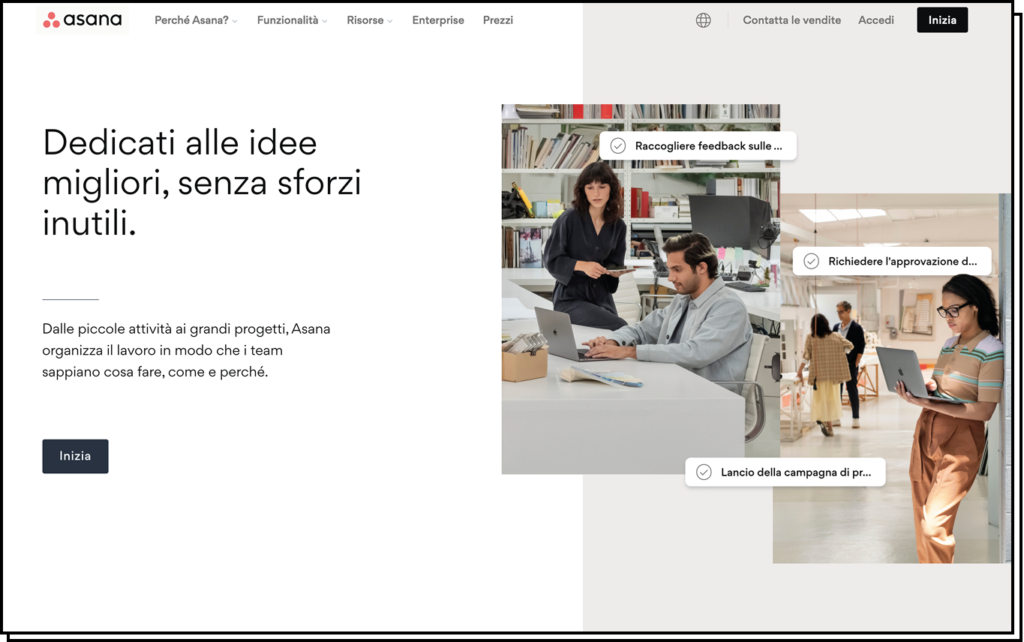
Task: Go to the Enterprise page
Action: coord(438,20)
